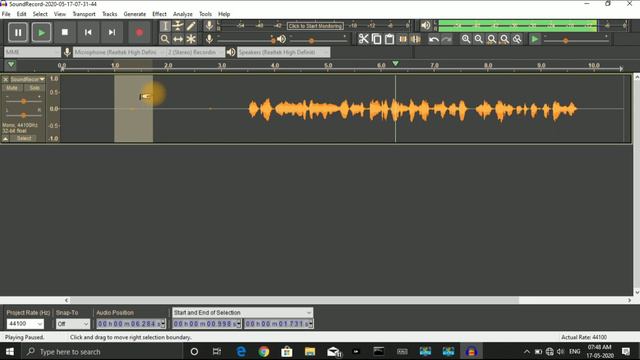Viewport: 640px width, 360px height.
Task: Stop playback with the Stop button
Action: coord(64,32)
